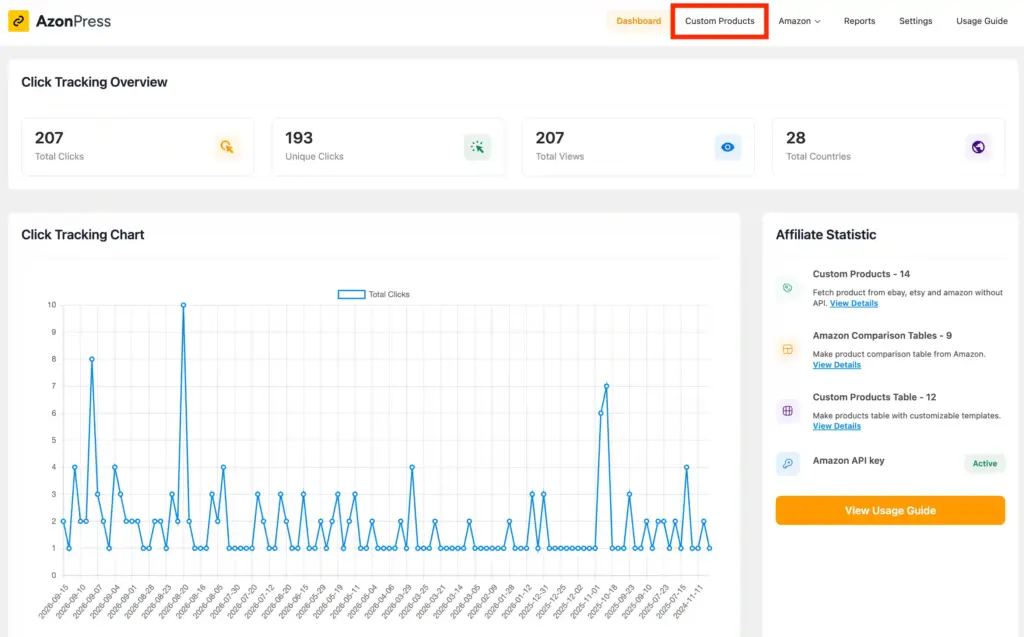Screen dimensions: 1024x637
Task: Click the Click Tracking Chart heading
Action: (x=82, y=235)
